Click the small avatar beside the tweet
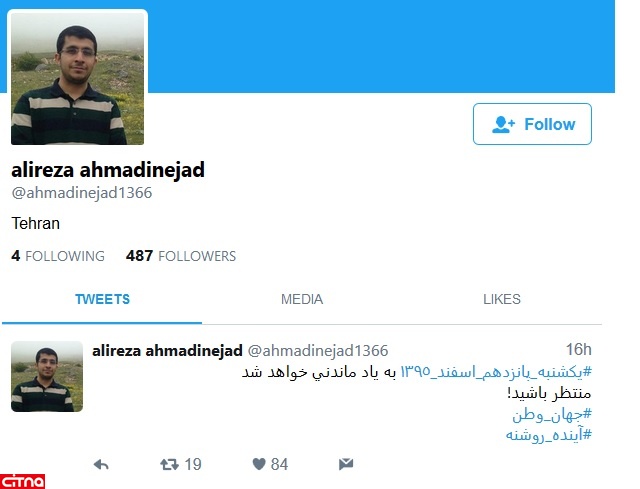This screenshot has height=489, width=640. [47, 376]
